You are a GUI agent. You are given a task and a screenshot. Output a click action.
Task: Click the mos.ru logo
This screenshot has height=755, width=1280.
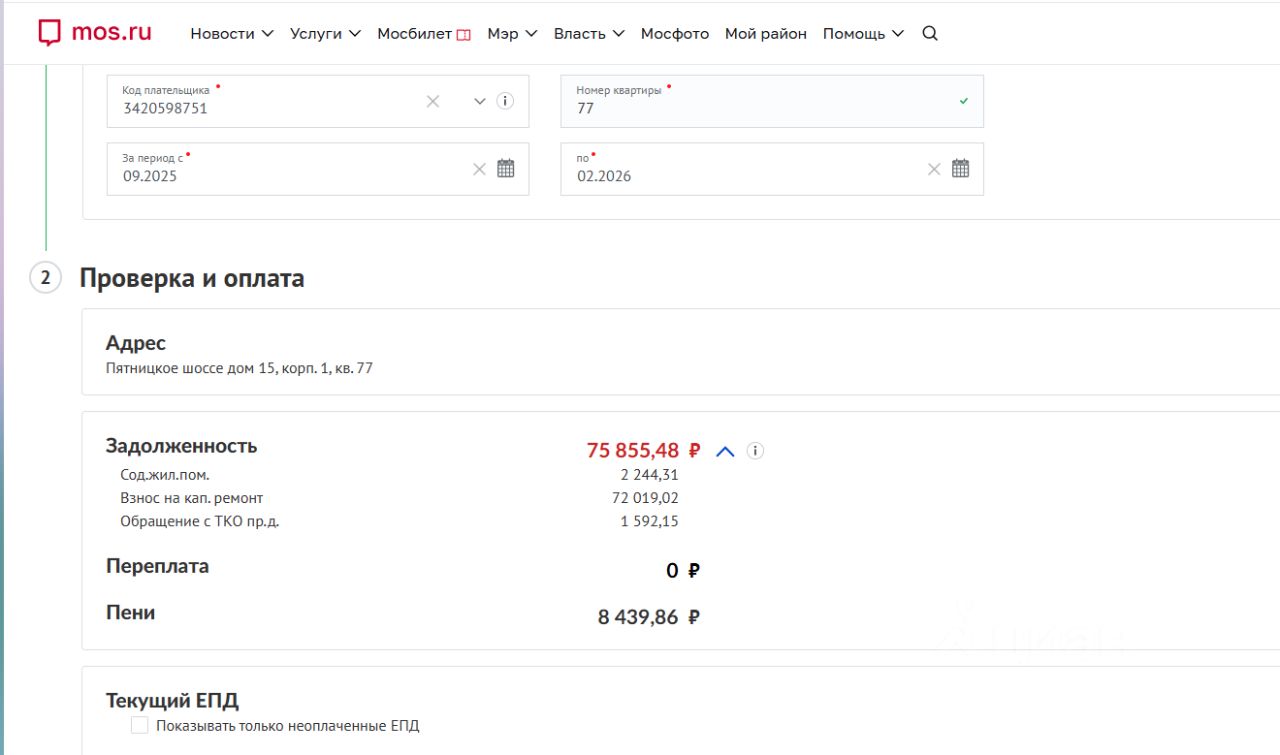click(95, 32)
